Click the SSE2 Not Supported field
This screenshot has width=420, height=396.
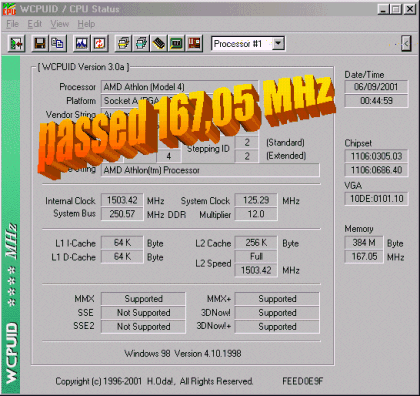click(x=143, y=327)
